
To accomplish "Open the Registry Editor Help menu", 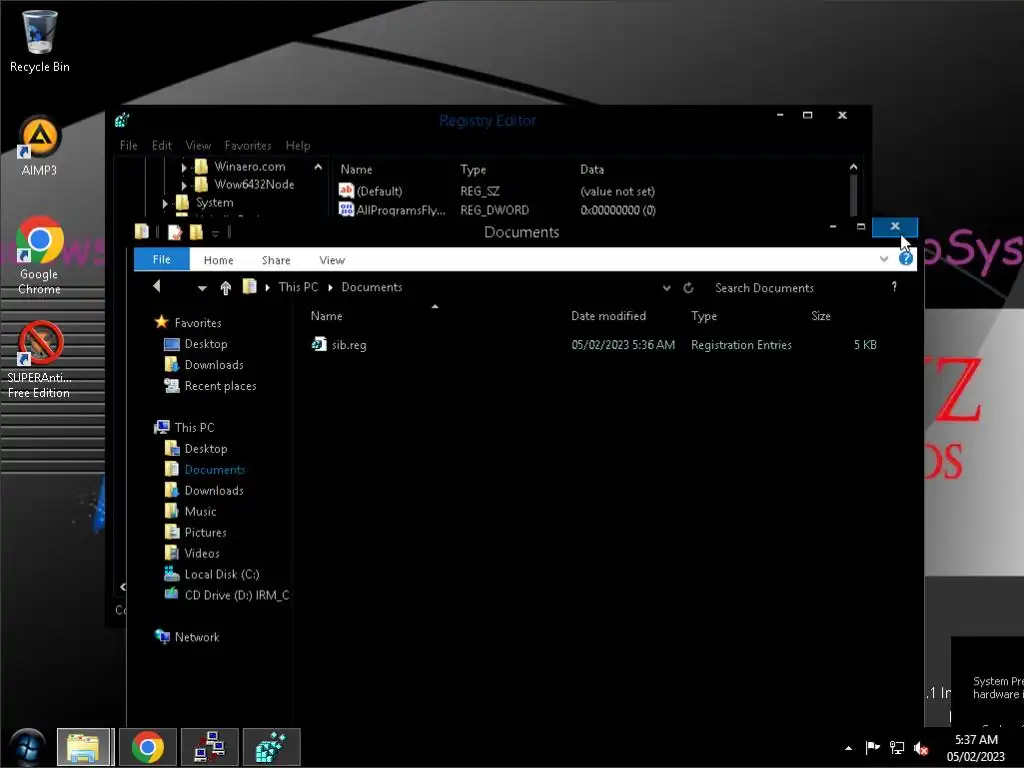I will click(x=298, y=146).
